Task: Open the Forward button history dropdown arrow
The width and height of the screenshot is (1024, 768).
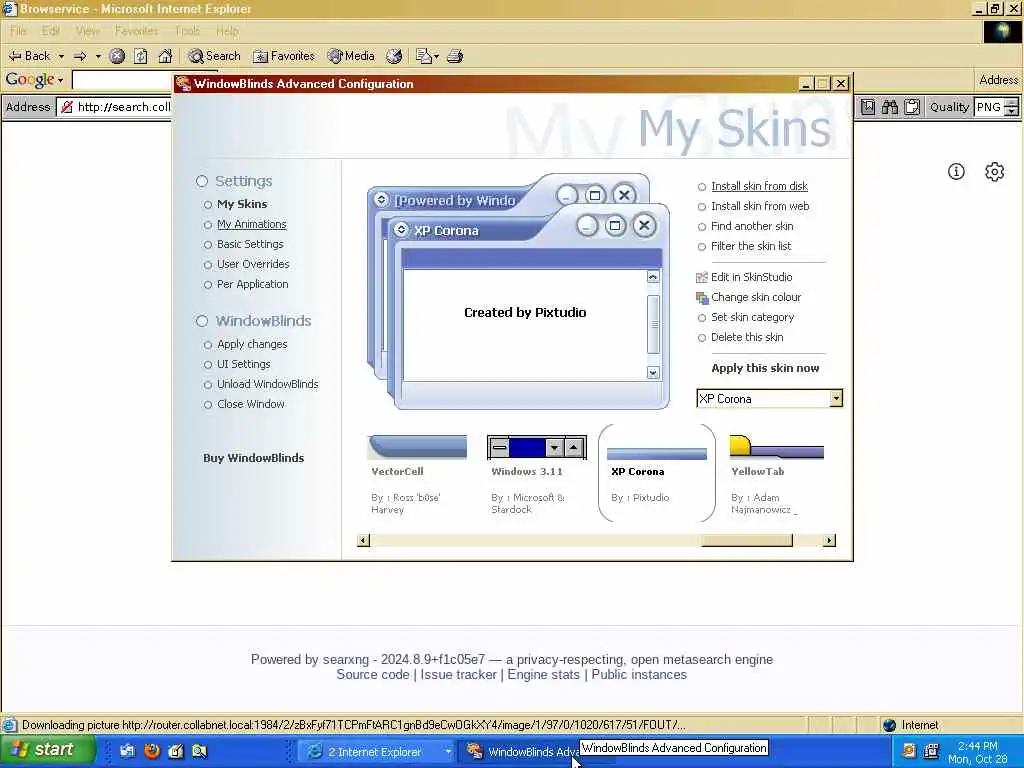Action: coord(98,56)
